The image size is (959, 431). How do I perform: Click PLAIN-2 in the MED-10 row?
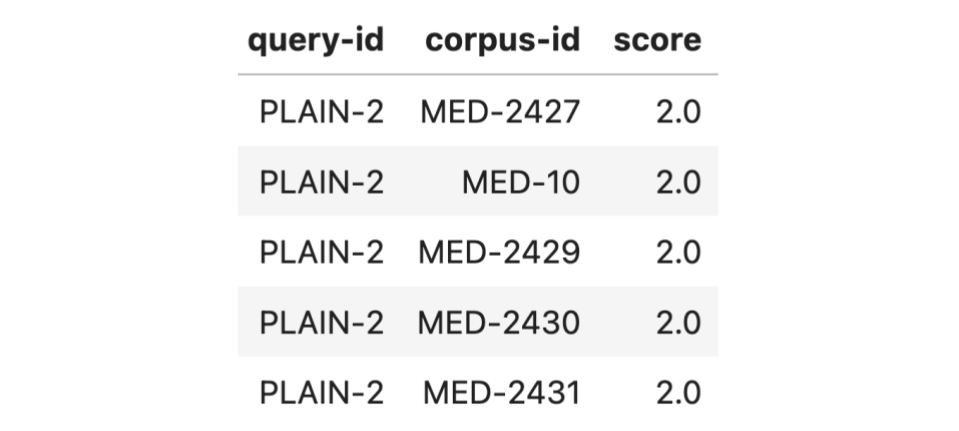(x=321, y=182)
